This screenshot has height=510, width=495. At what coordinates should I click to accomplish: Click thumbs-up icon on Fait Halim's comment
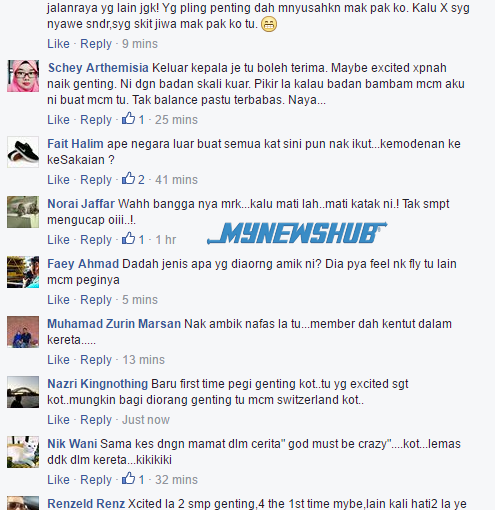click(128, 178)
